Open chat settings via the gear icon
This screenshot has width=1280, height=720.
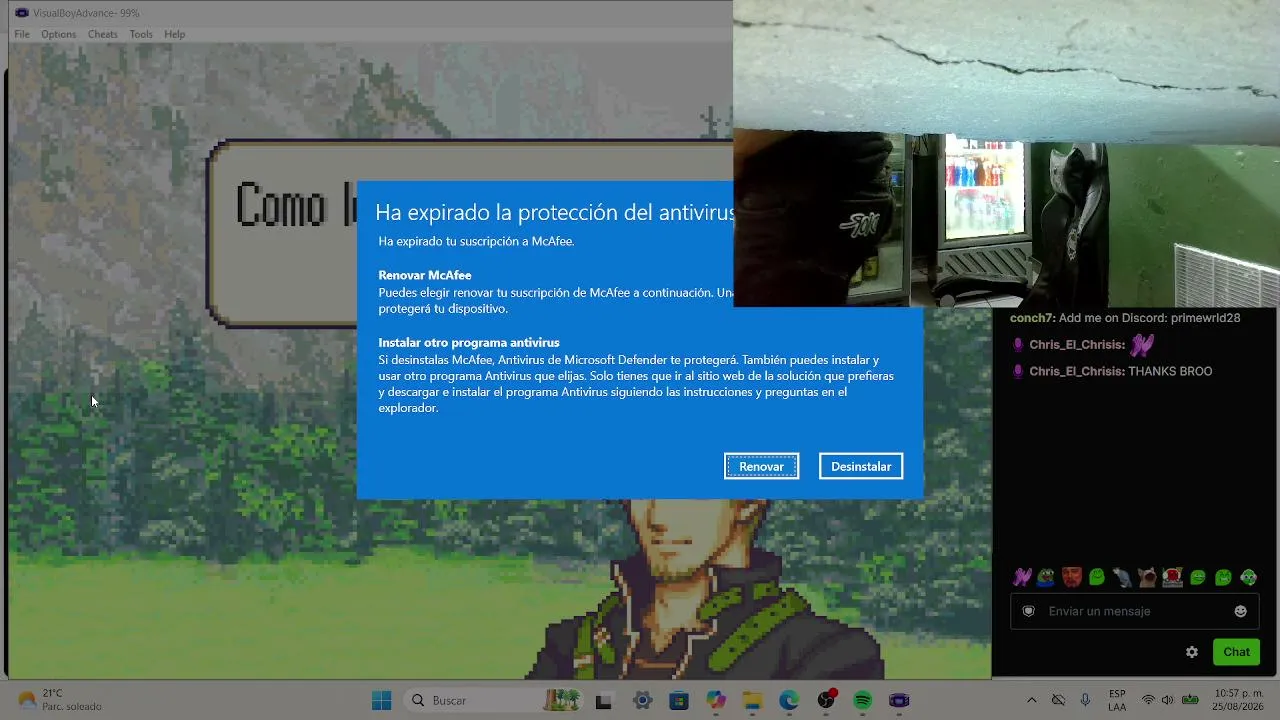1192,652
